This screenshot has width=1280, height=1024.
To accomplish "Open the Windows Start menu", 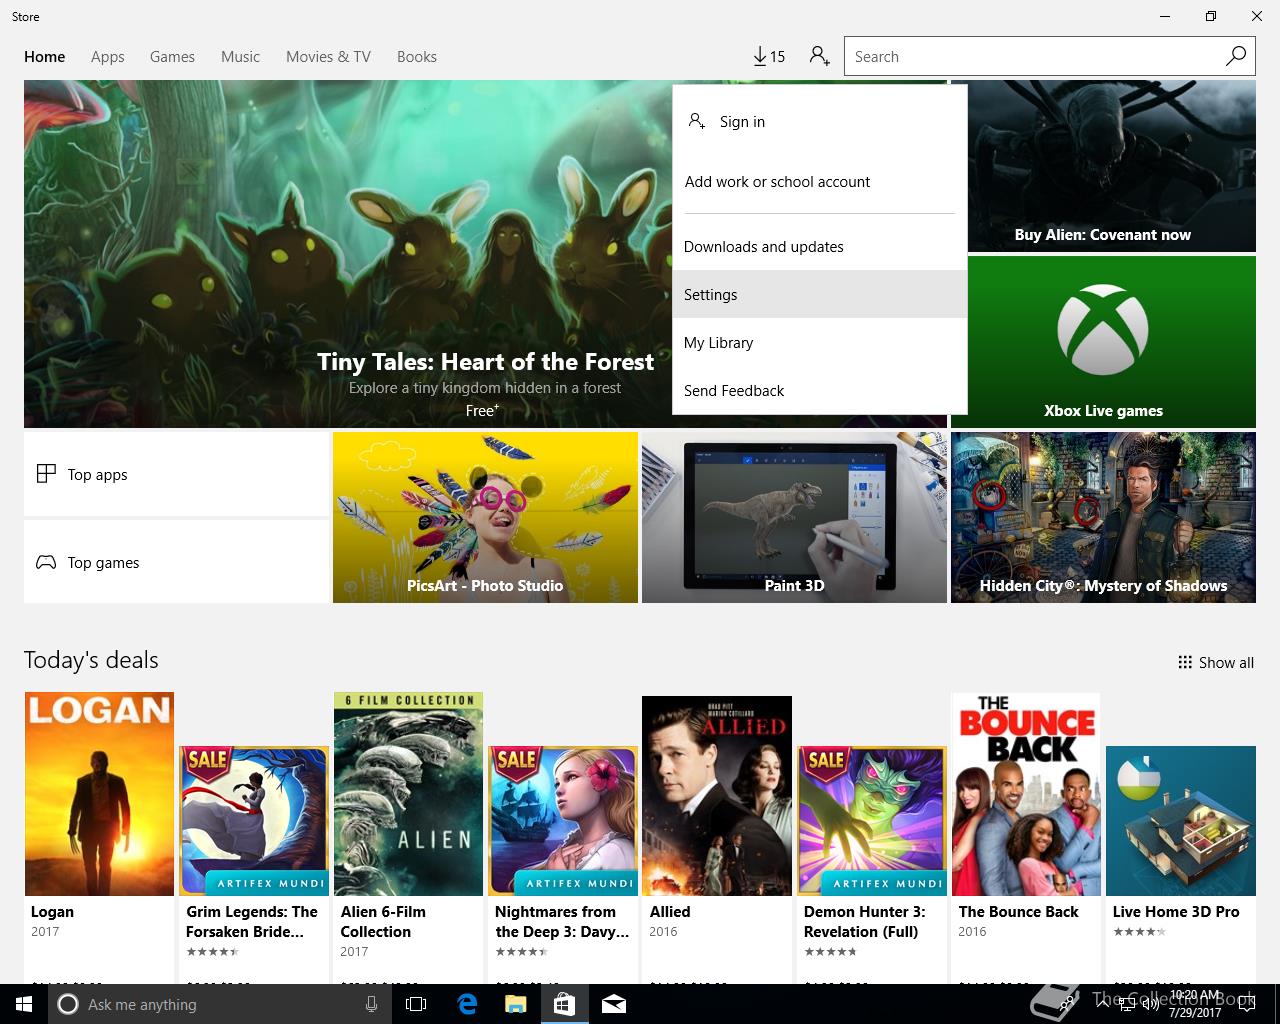I will [23, 1004].
